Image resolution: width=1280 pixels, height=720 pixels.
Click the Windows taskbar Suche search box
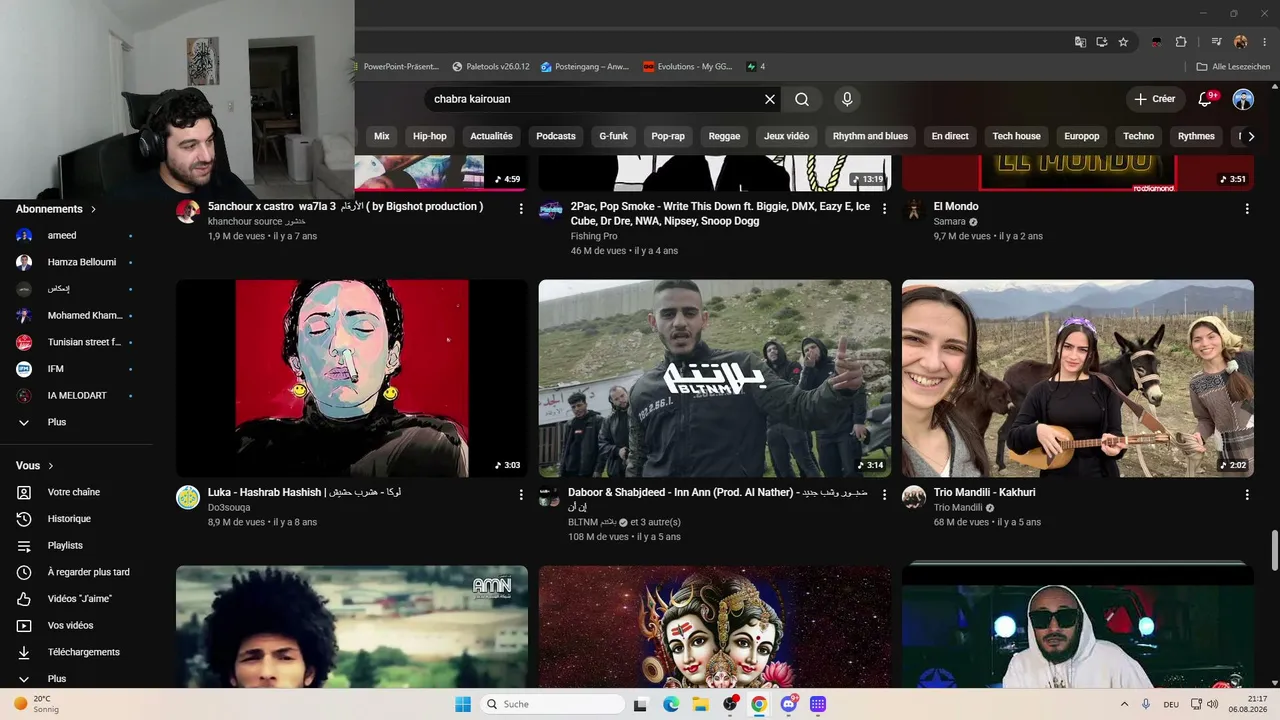tap(551, 704)
